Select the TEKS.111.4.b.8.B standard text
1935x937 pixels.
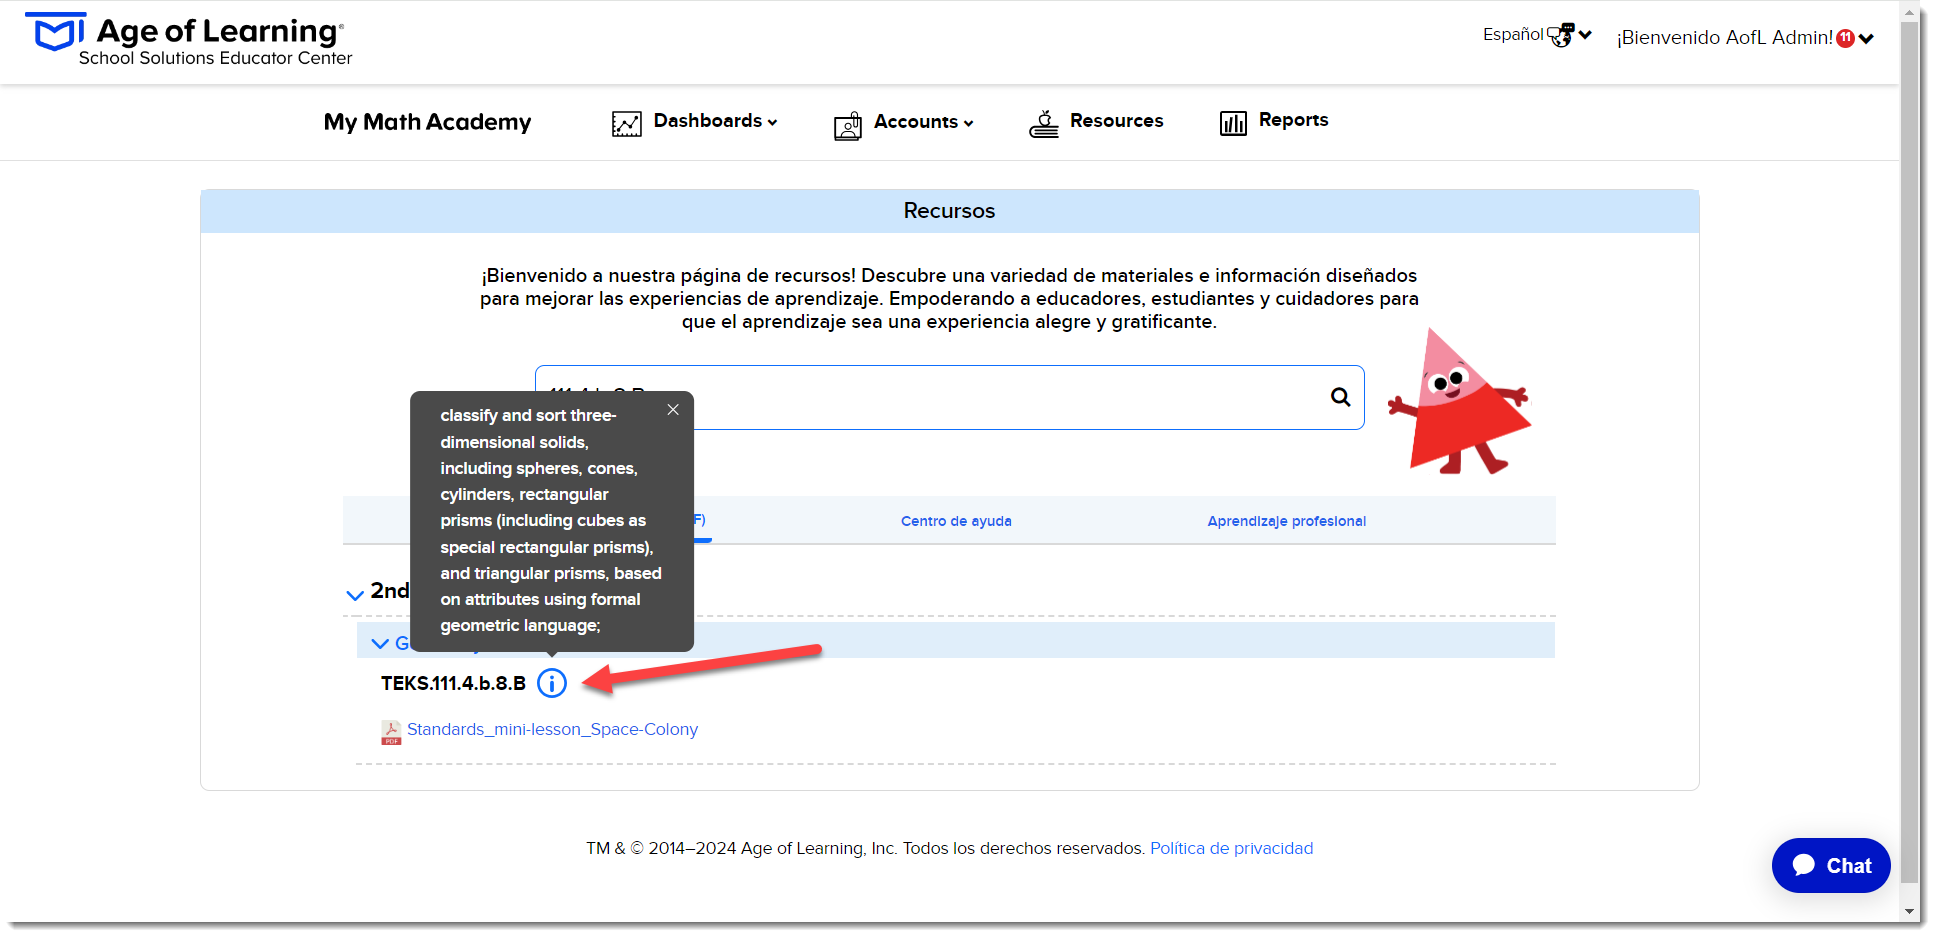[453, 683]
